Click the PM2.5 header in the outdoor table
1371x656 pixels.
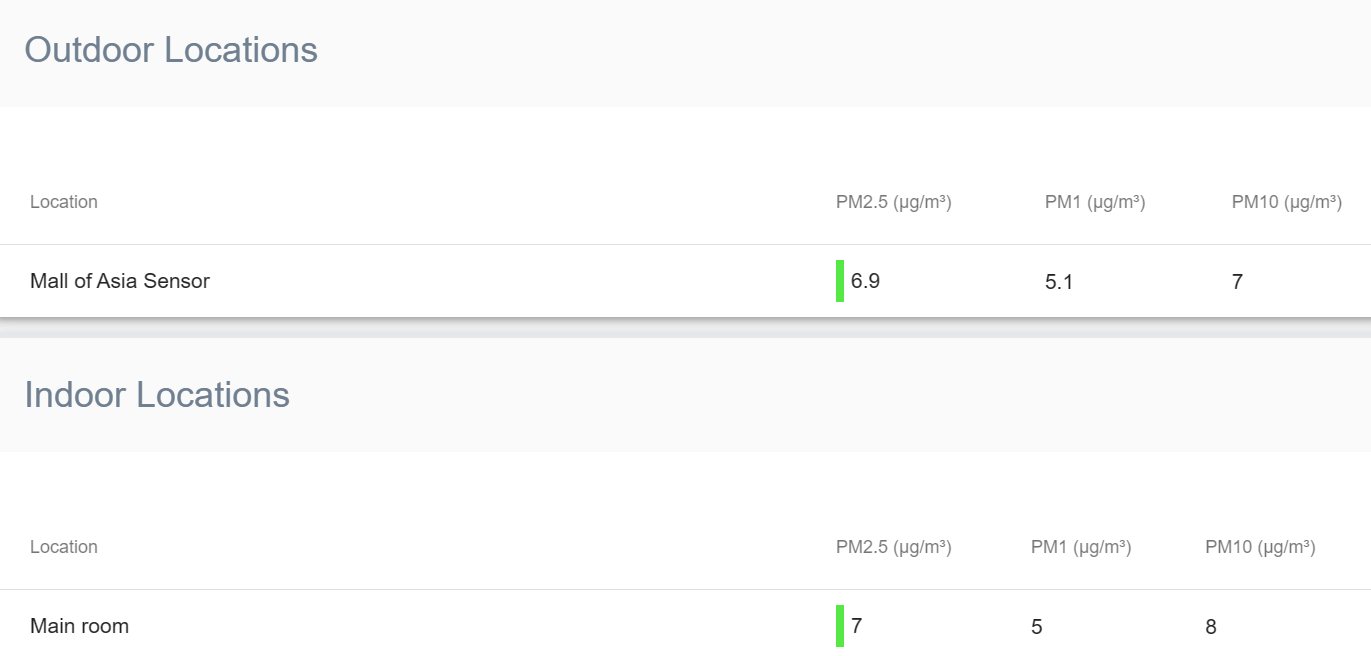pyautogui.click(x=893, y=202)
